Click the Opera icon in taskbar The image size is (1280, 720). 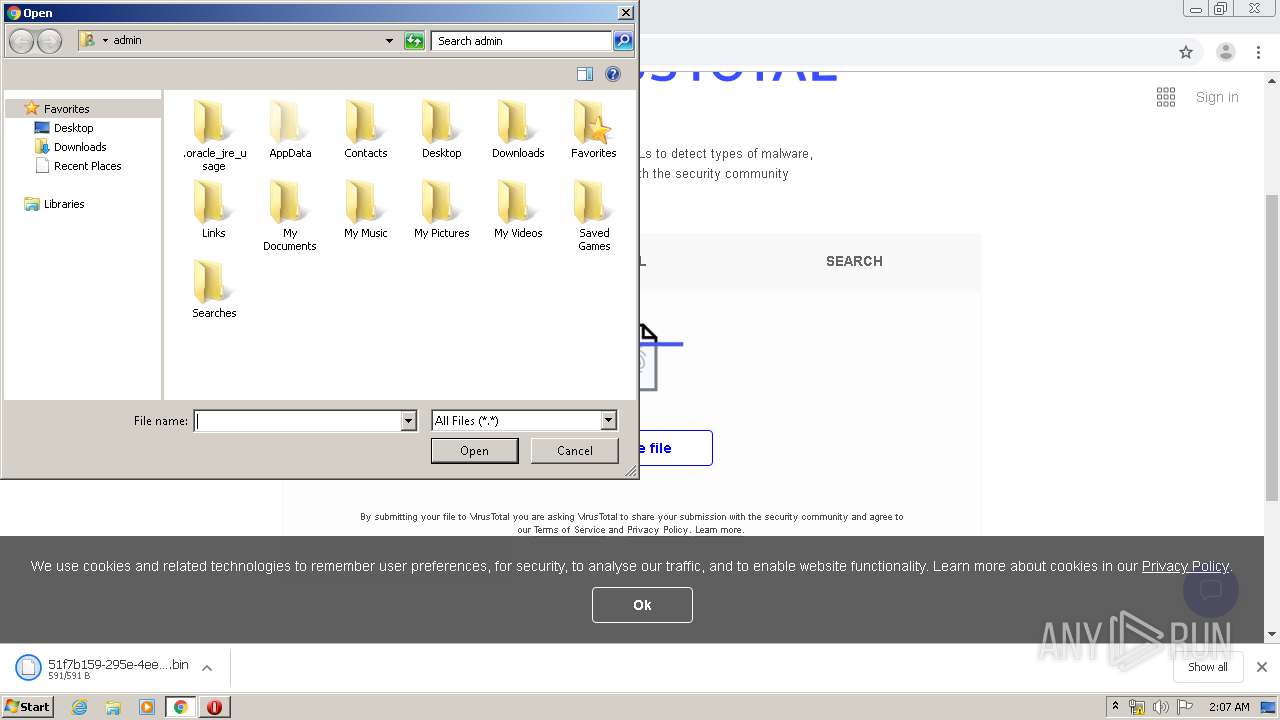click(214, 707)
